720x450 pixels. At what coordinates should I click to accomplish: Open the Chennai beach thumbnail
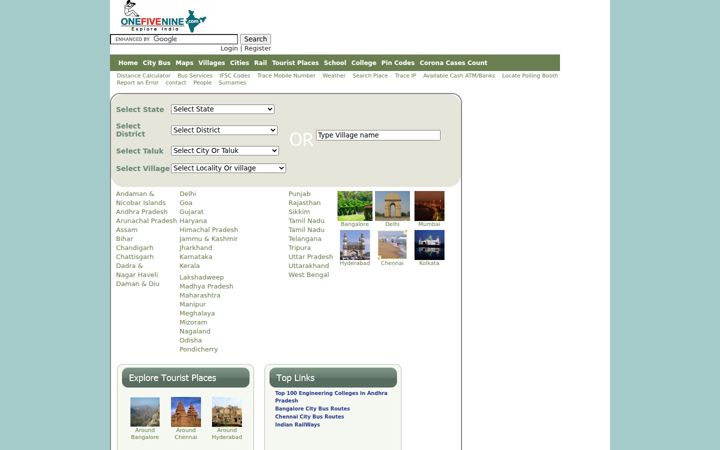click(x=392, y=245)
